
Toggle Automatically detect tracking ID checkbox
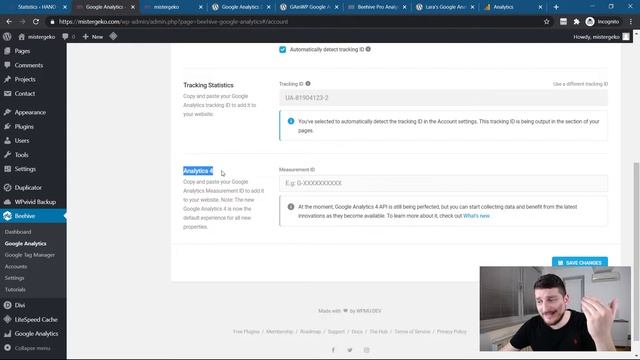[282, 49]
